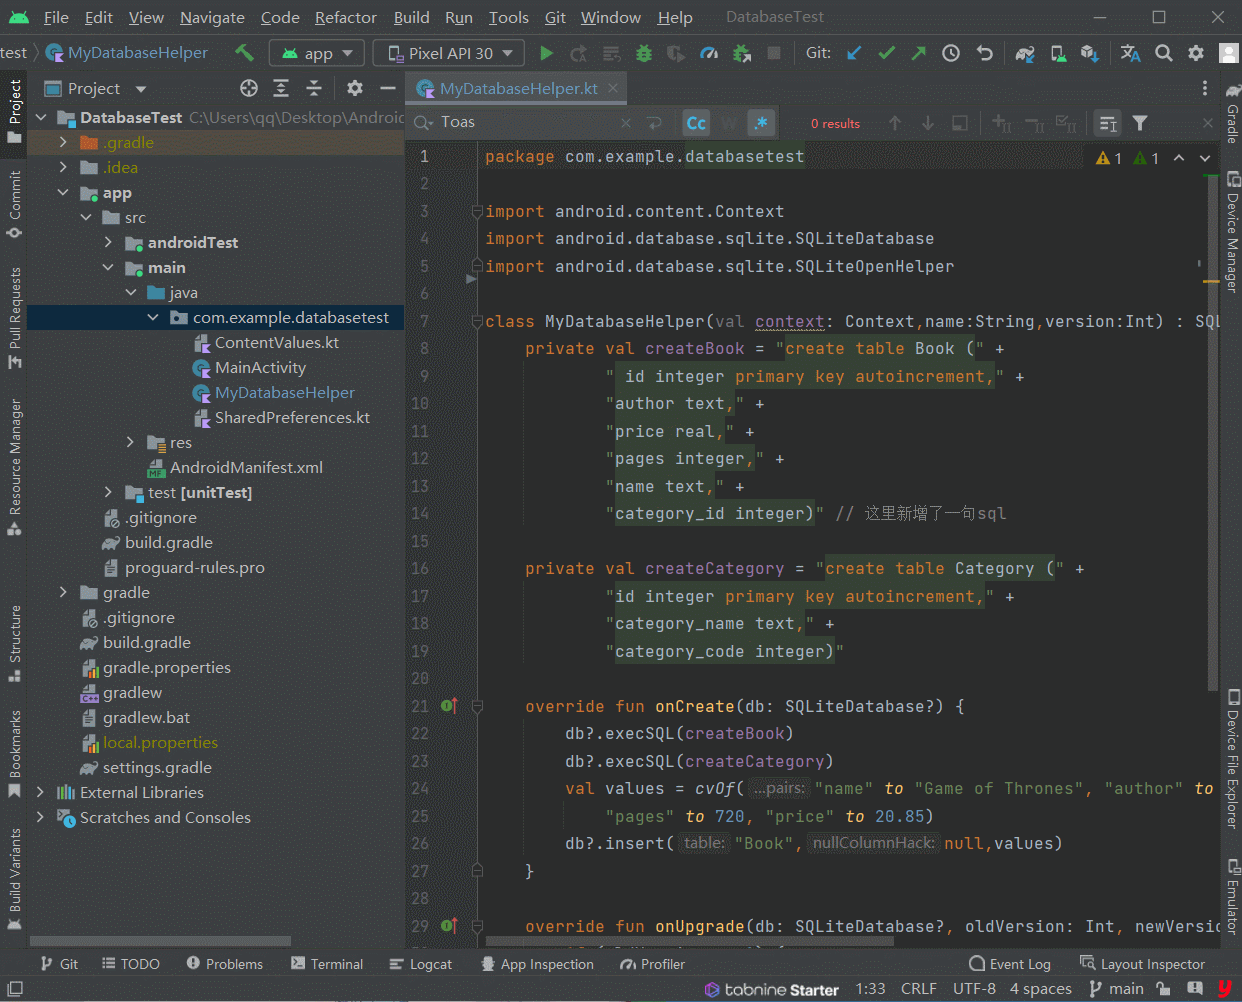Image resolution: width=1242 pixels, height=1002 pixels.
Task: Toggle Words option in the find bar
Action: tap(729, 123)
